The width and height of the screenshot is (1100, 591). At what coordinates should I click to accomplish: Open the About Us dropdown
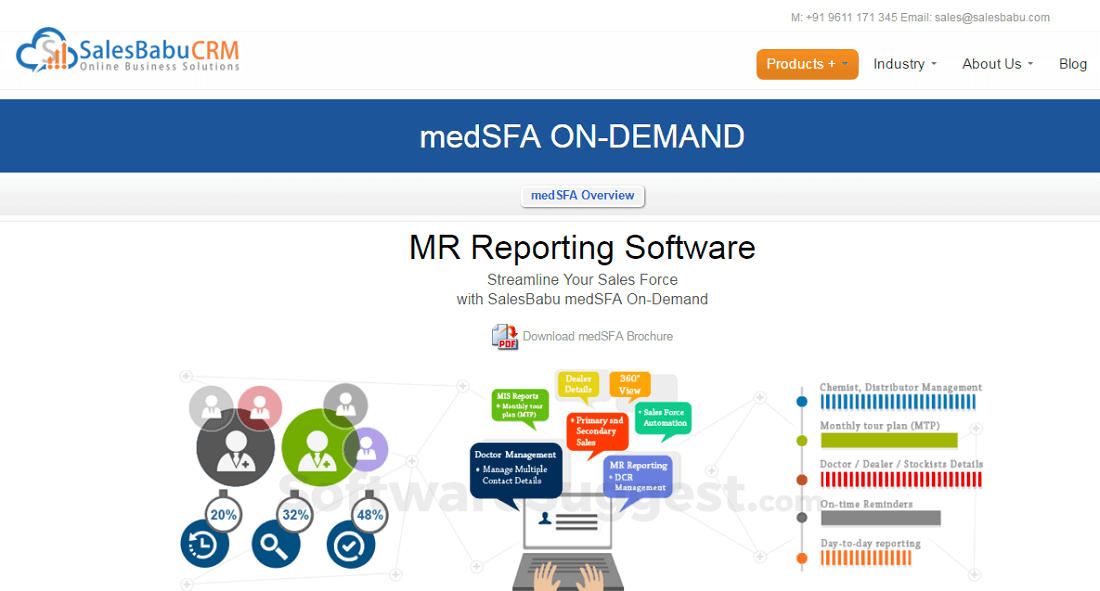[x=996, y=63]
